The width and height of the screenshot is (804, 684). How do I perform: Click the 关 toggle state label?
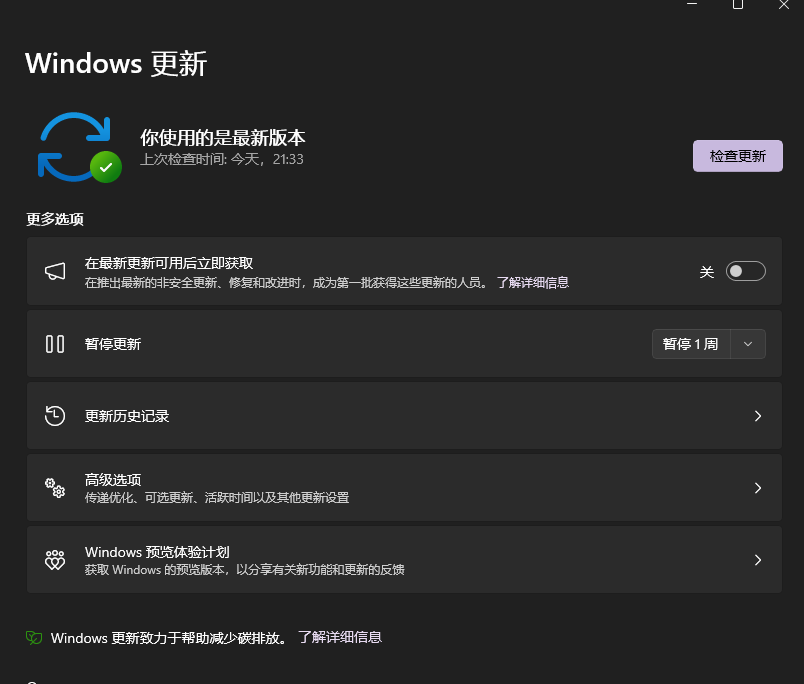[x=707, y=272]
